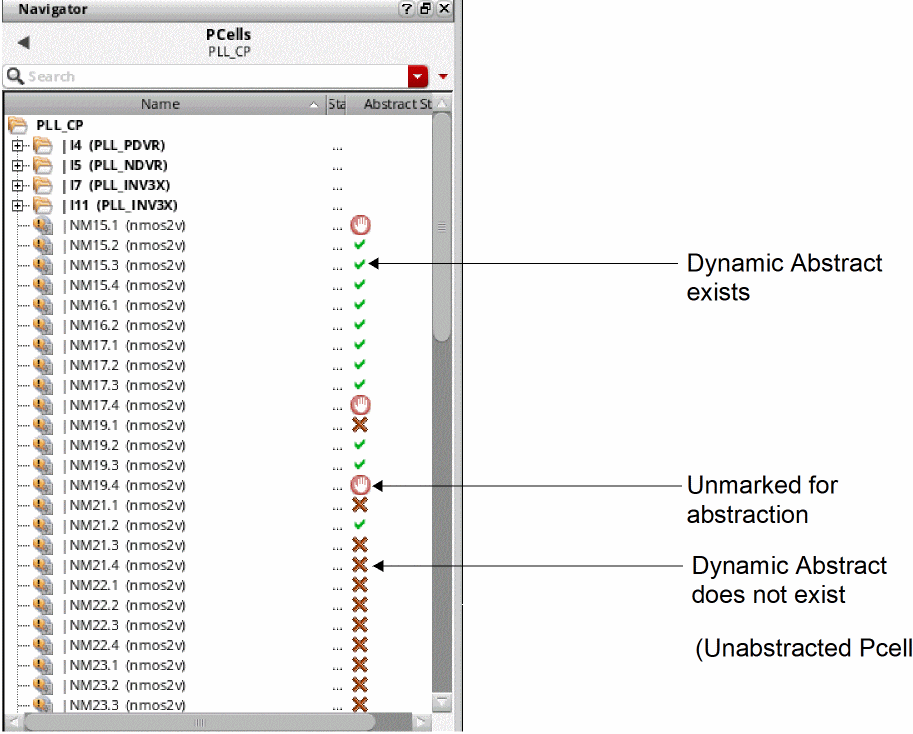Click the green check for NM17.2

click(360, 364)
